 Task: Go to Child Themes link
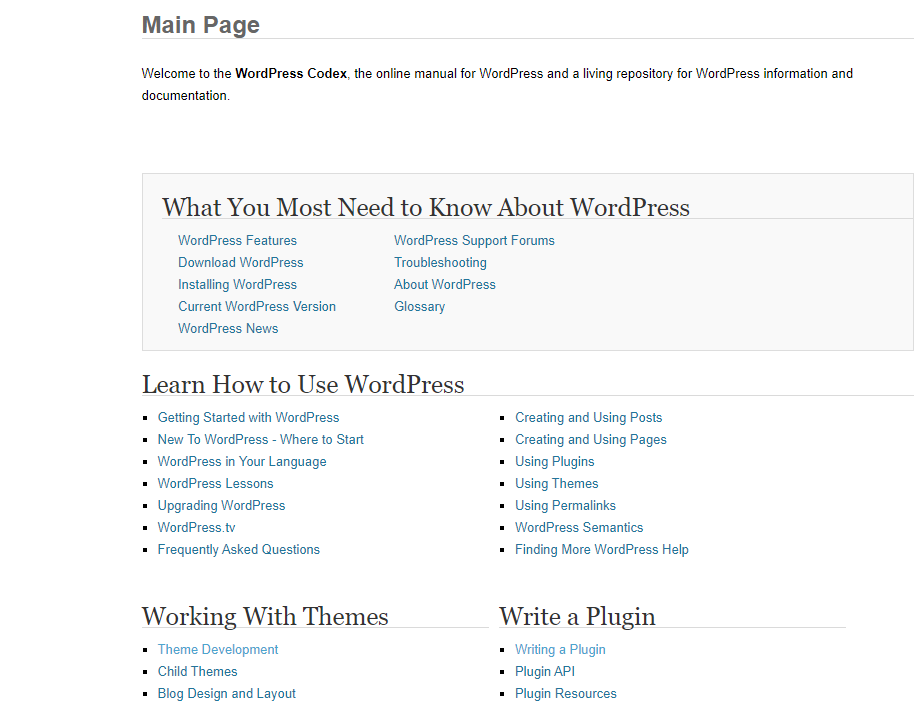tap(197, 671)
